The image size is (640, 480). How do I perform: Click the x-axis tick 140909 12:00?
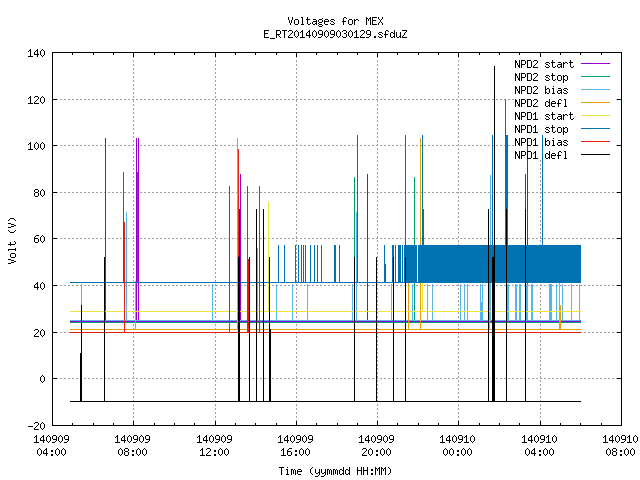click(214, 446)
